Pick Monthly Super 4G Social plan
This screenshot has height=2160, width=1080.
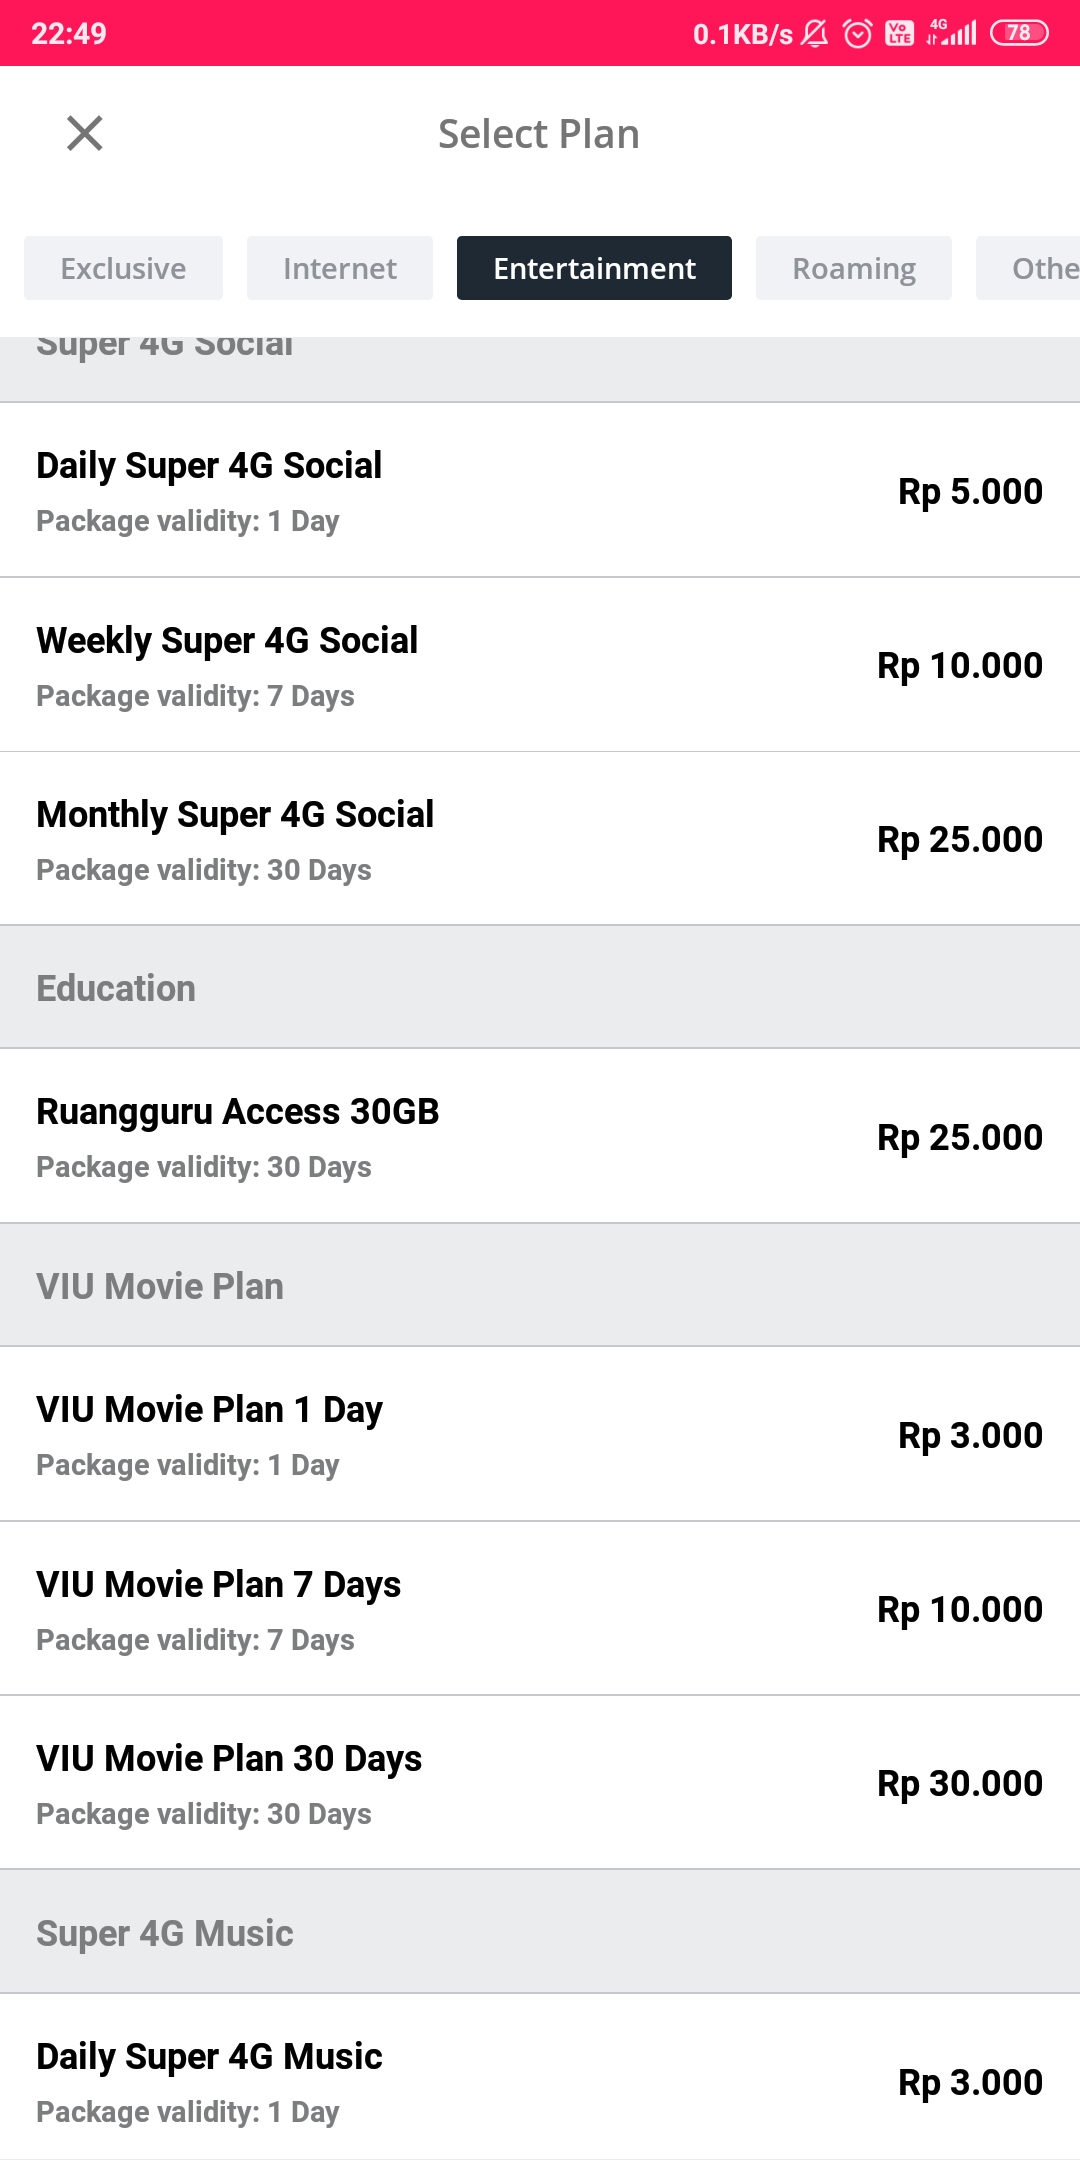(x=540, y=839)
